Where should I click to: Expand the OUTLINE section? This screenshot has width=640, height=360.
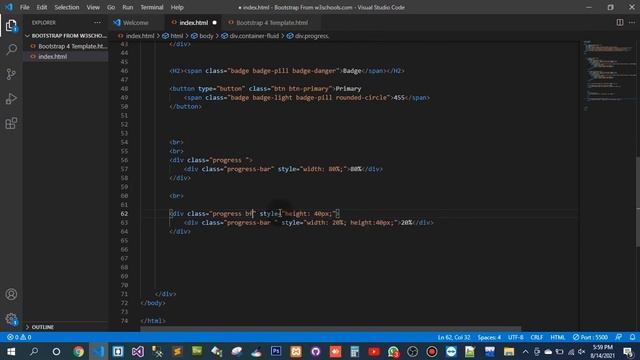point(42,327)
